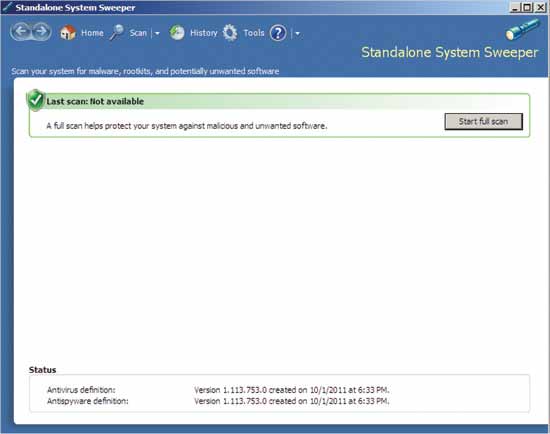The width and height of the screenshot is (550, 434).
Task: Click the title bar app icon
Action: pos(7,7)
